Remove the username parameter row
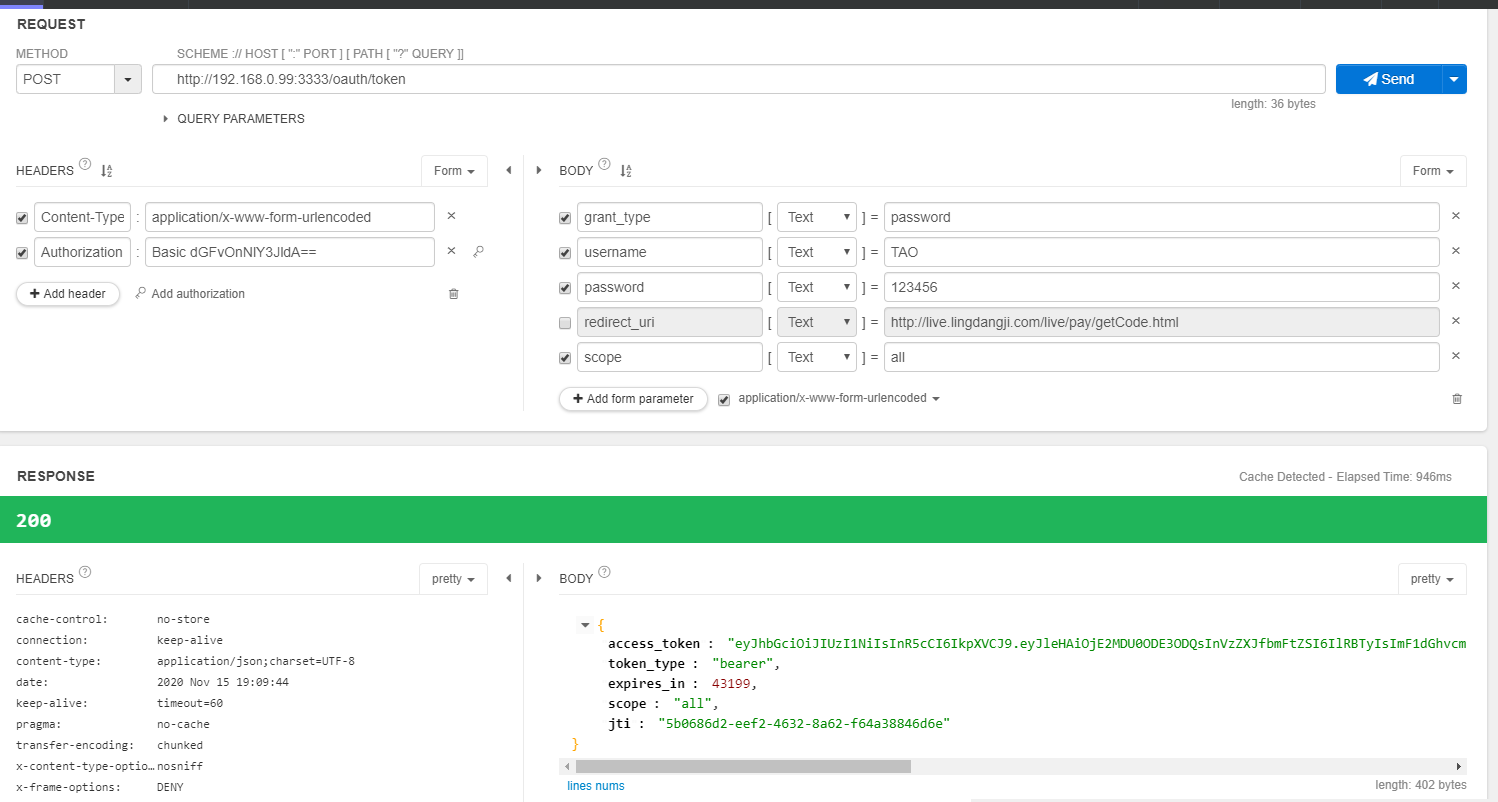Screen dimensions: 1498x802 [1456, 251]
